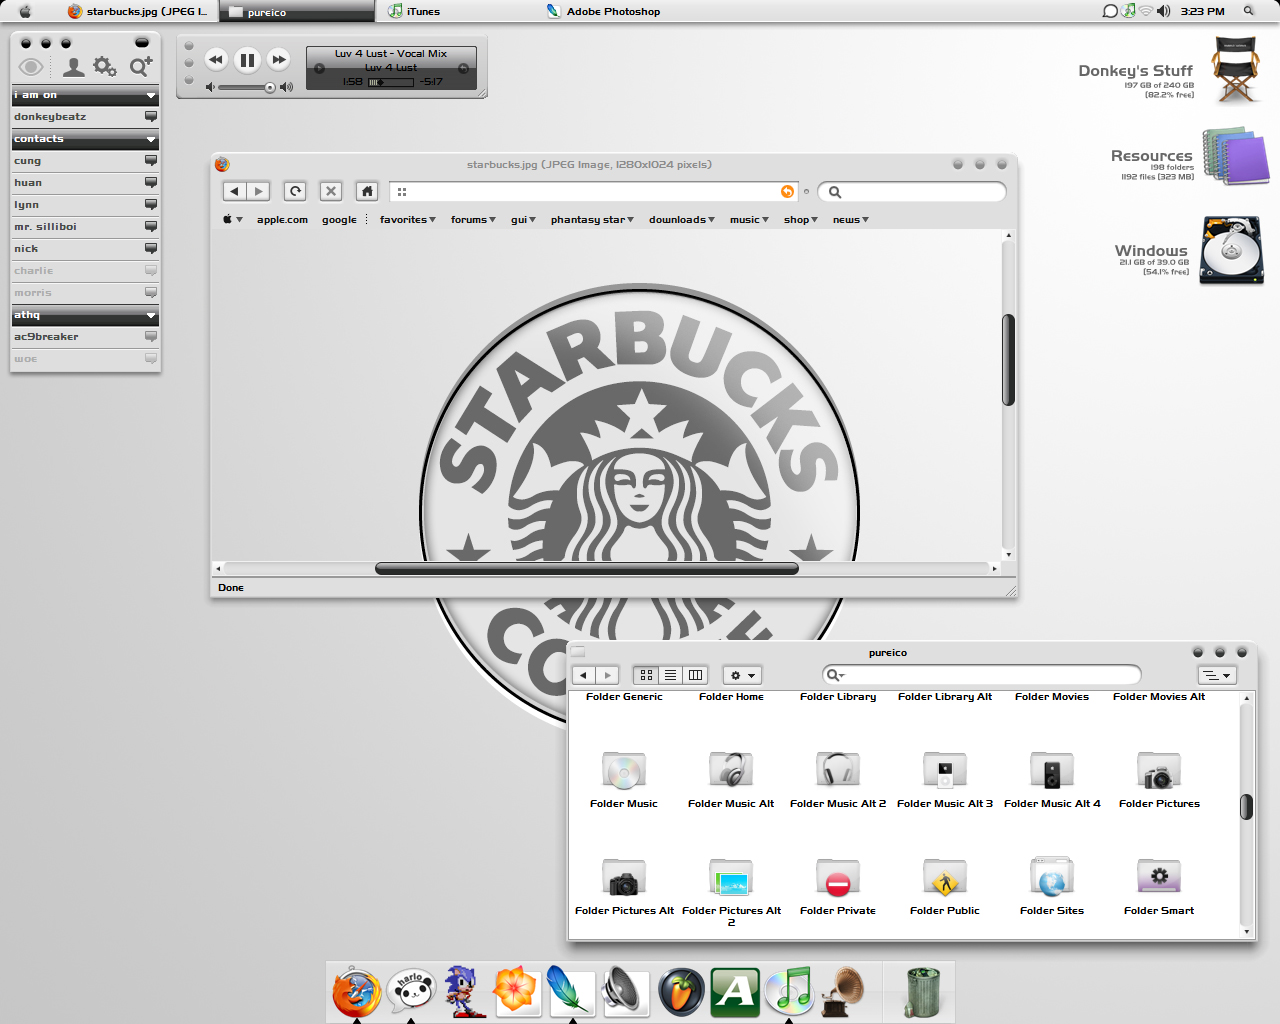Open Spotlight search in menu bar

1249,11
